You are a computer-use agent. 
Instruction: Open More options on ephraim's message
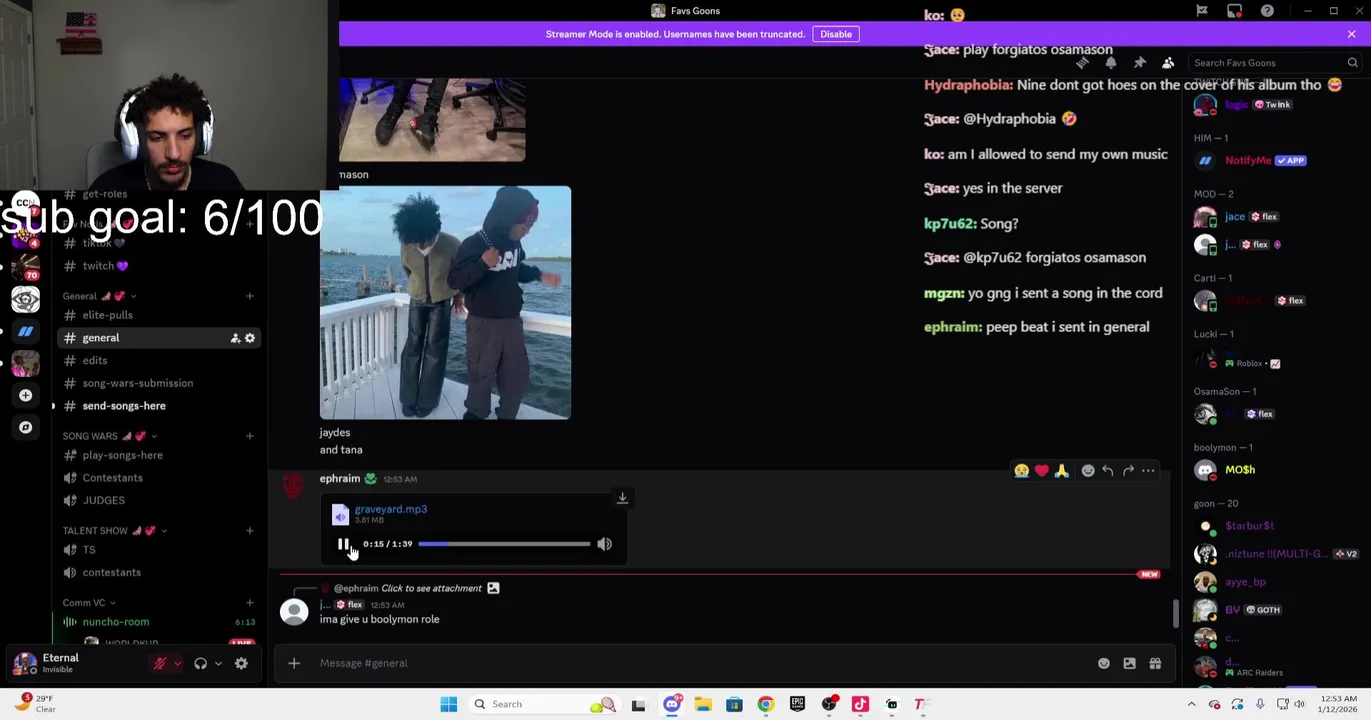(1148, 471)
